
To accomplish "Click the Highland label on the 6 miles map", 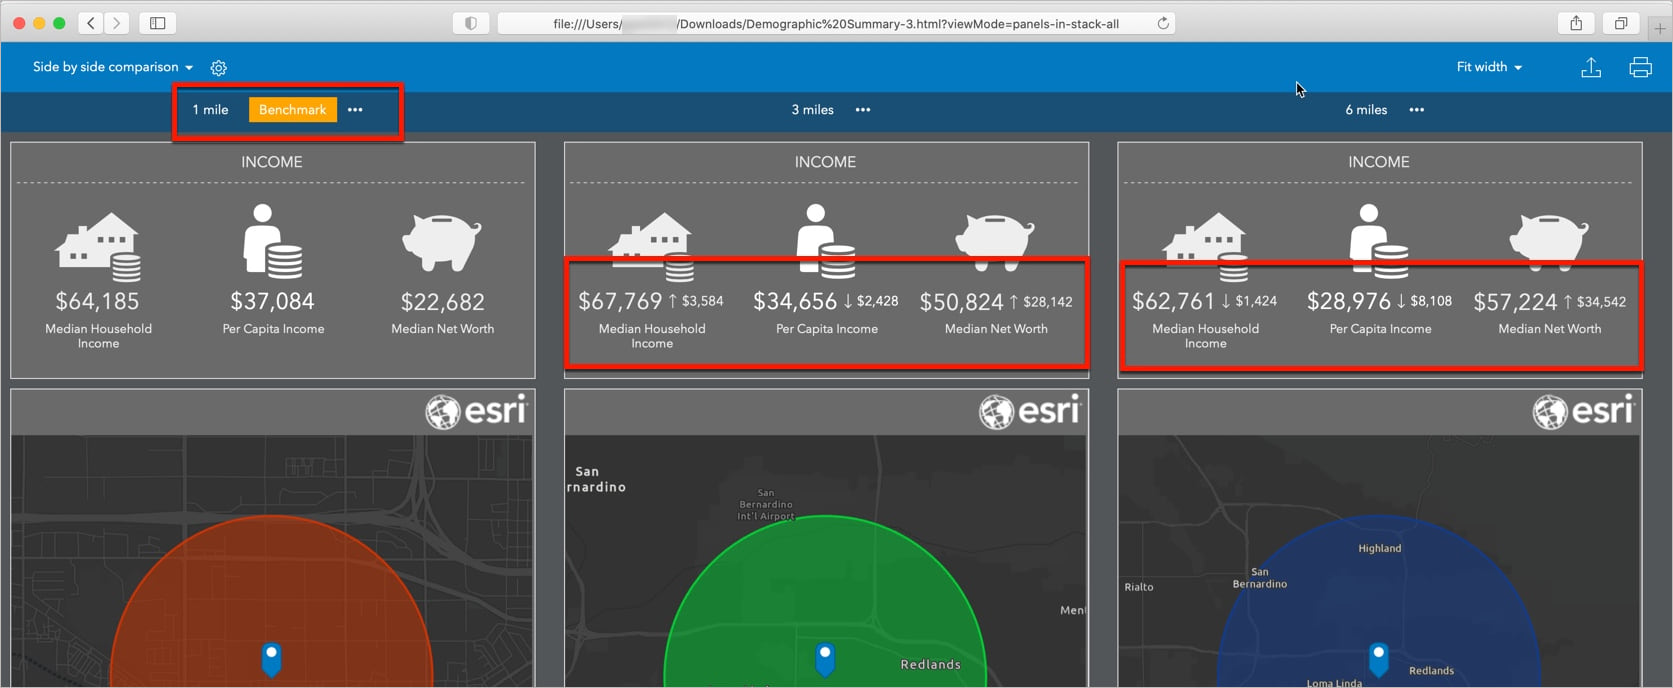I will tap(1380, 548).
